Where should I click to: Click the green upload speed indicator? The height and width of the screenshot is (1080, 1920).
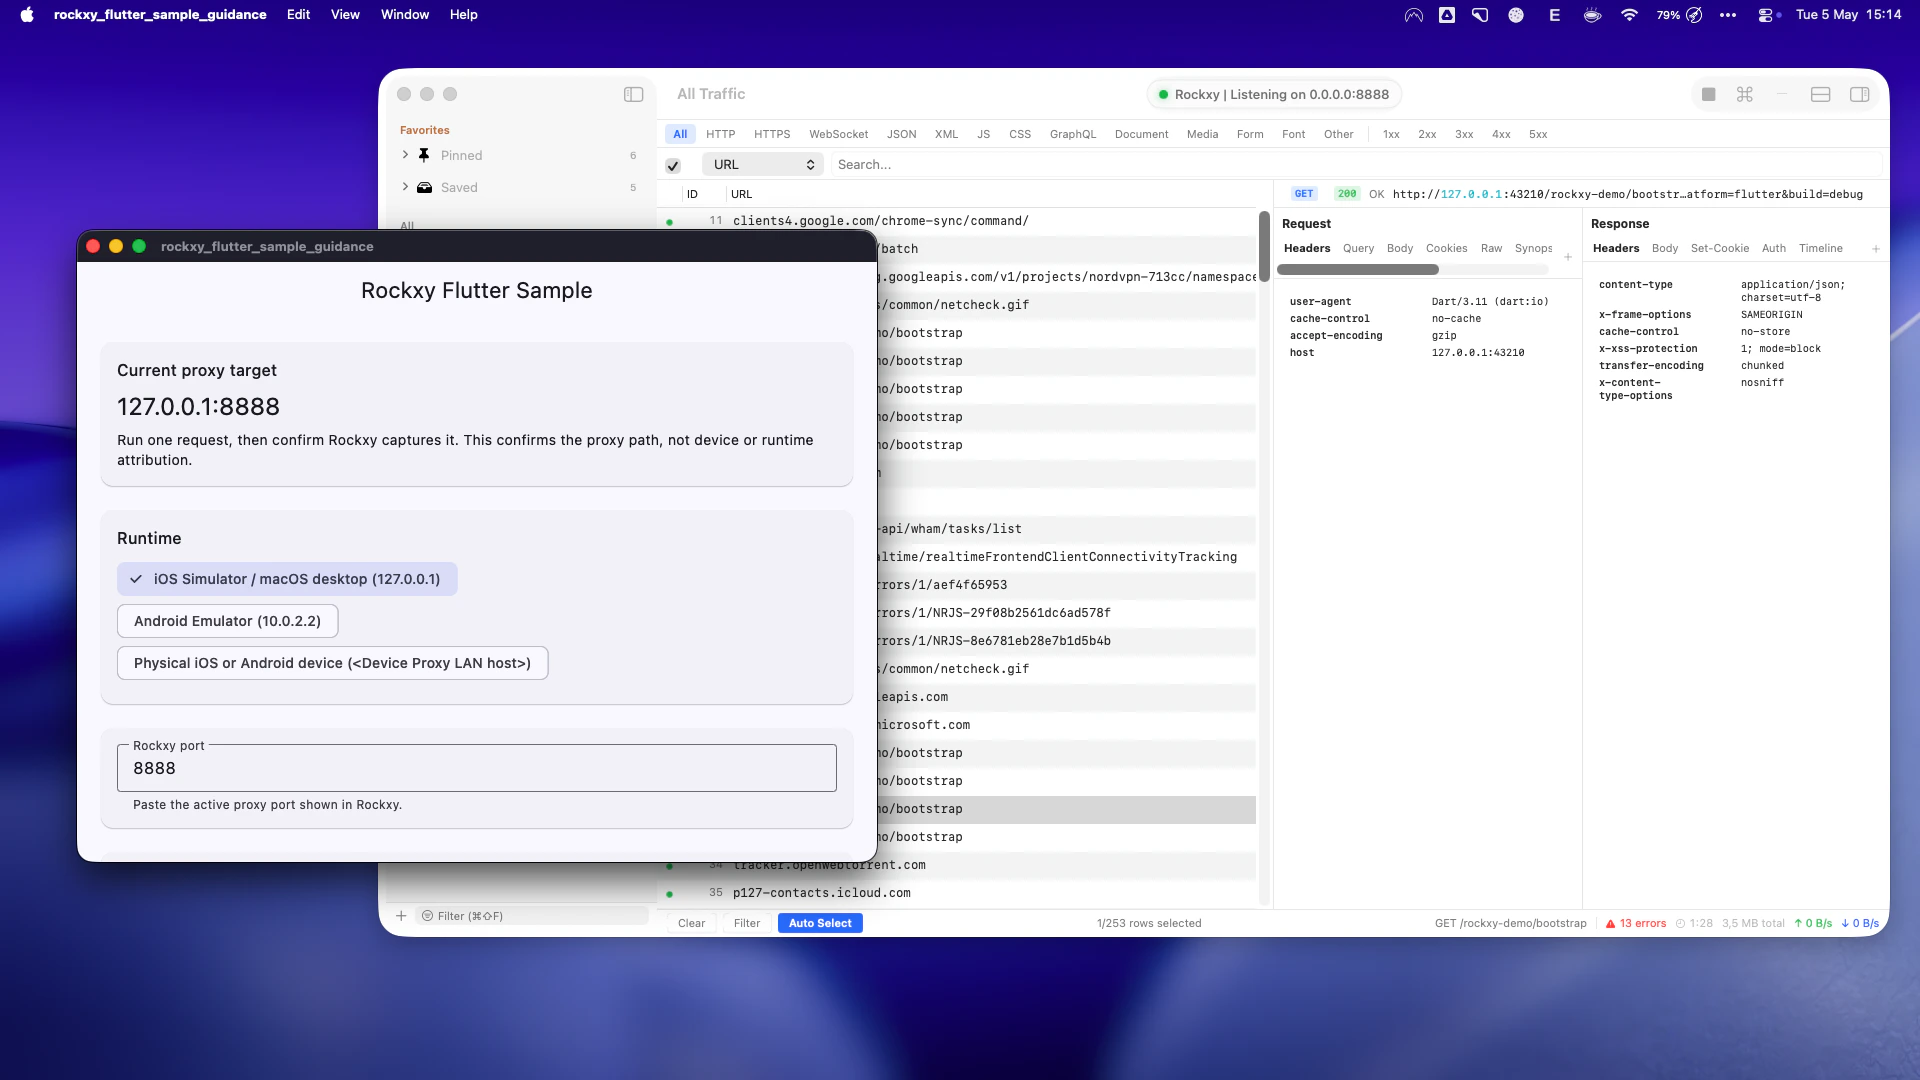(x=1813, y=923)
